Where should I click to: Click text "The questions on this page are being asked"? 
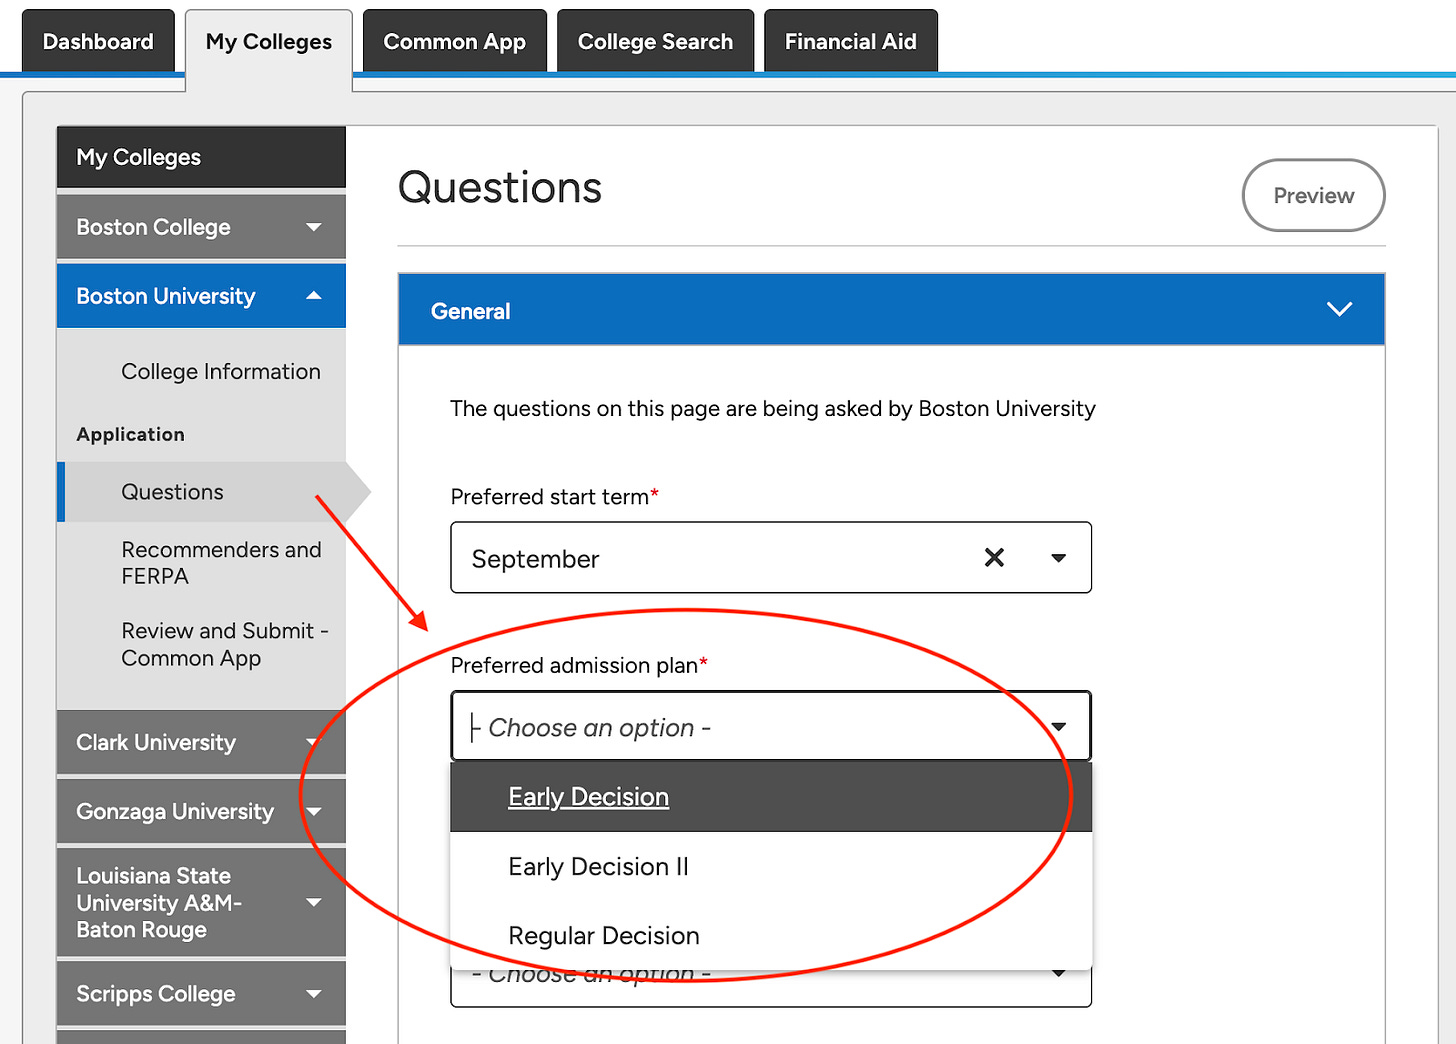click(667, 408)
